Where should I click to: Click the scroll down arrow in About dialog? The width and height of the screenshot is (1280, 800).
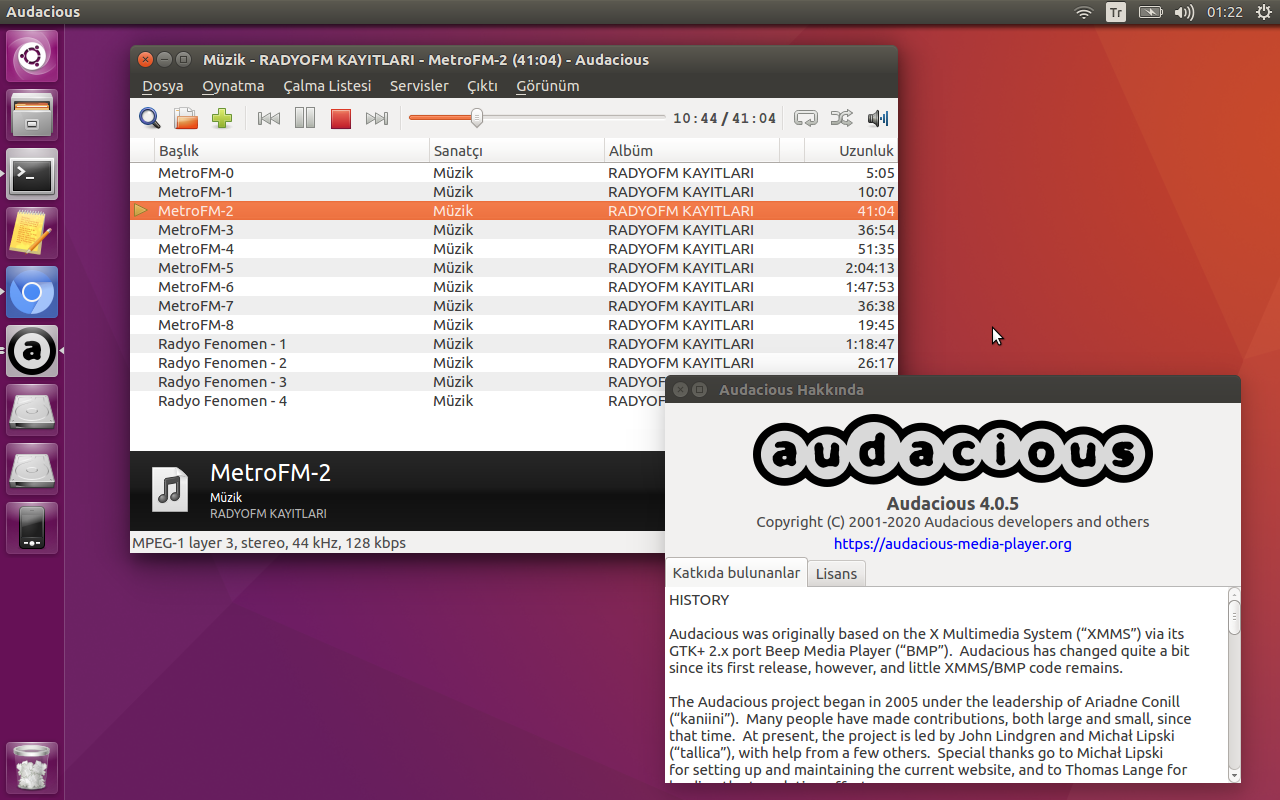click(1234, 775)
